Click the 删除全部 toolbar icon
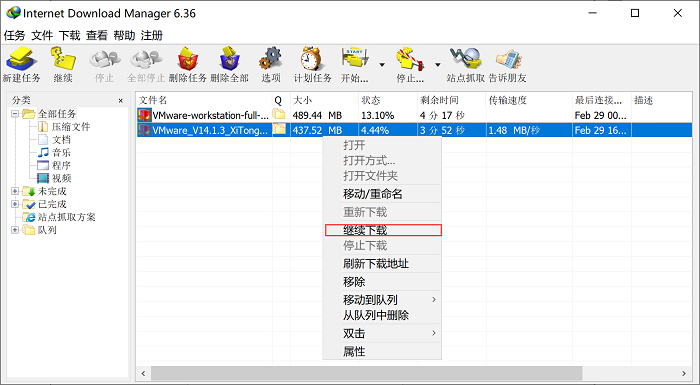700x385 pixels. coord(229,59)
